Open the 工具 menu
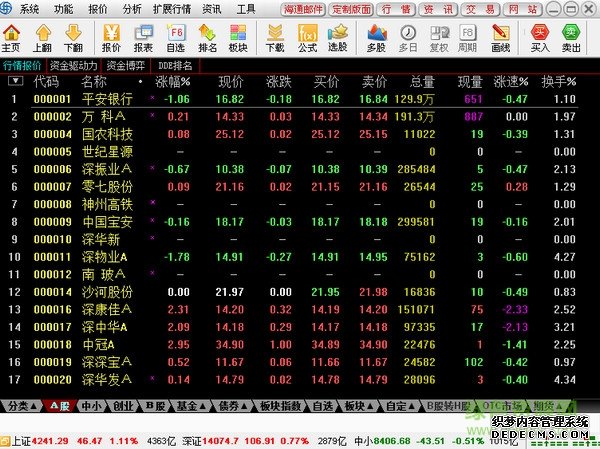 pyautogui.click(x=246, y=9)
